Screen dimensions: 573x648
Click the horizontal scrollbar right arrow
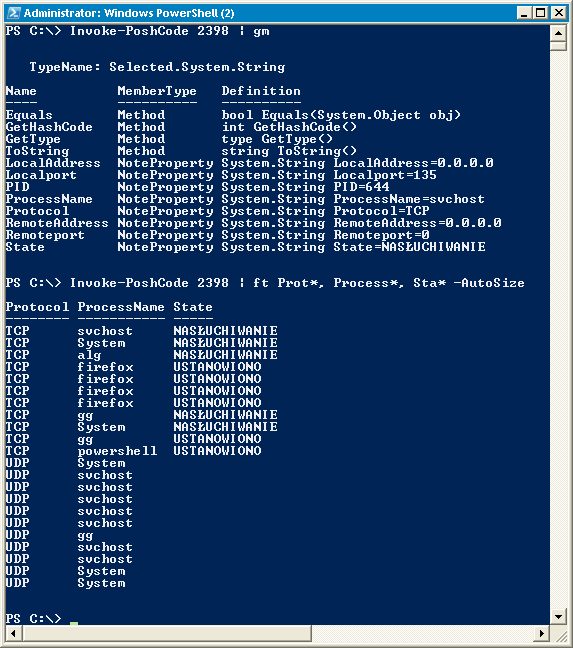(x=542, y=633)
